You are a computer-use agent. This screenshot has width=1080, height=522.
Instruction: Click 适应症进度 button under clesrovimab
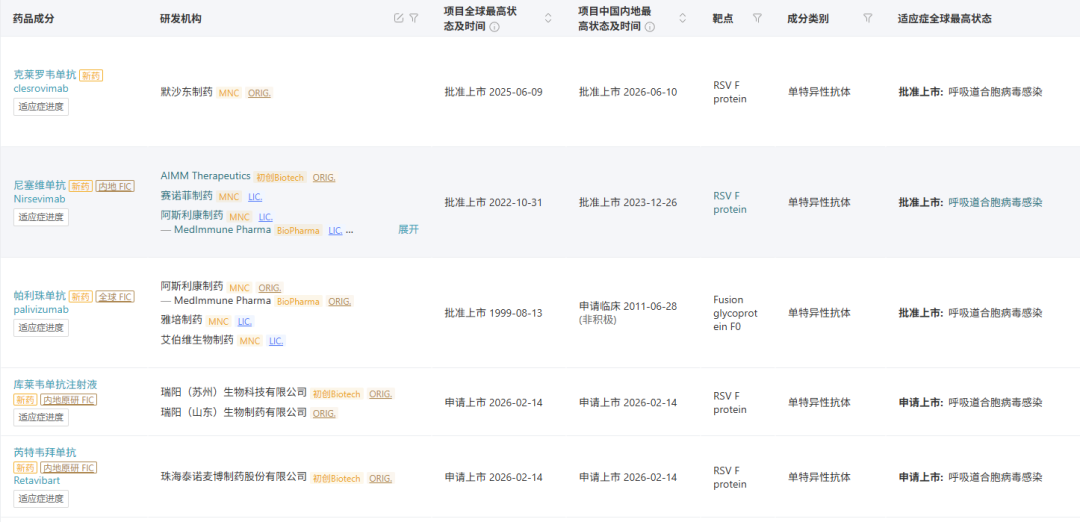[x=41, y=107]
